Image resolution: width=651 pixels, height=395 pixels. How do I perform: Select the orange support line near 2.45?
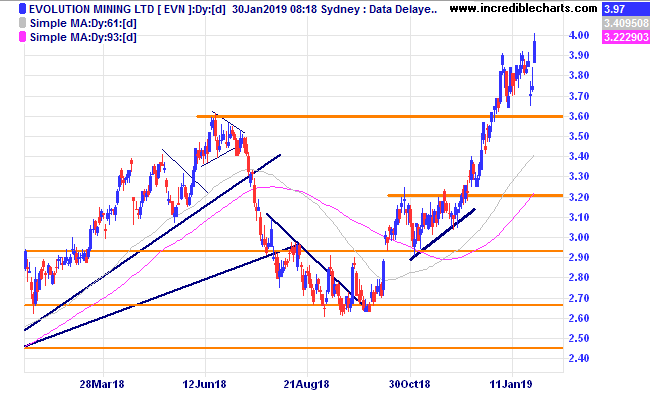[294, 348]
